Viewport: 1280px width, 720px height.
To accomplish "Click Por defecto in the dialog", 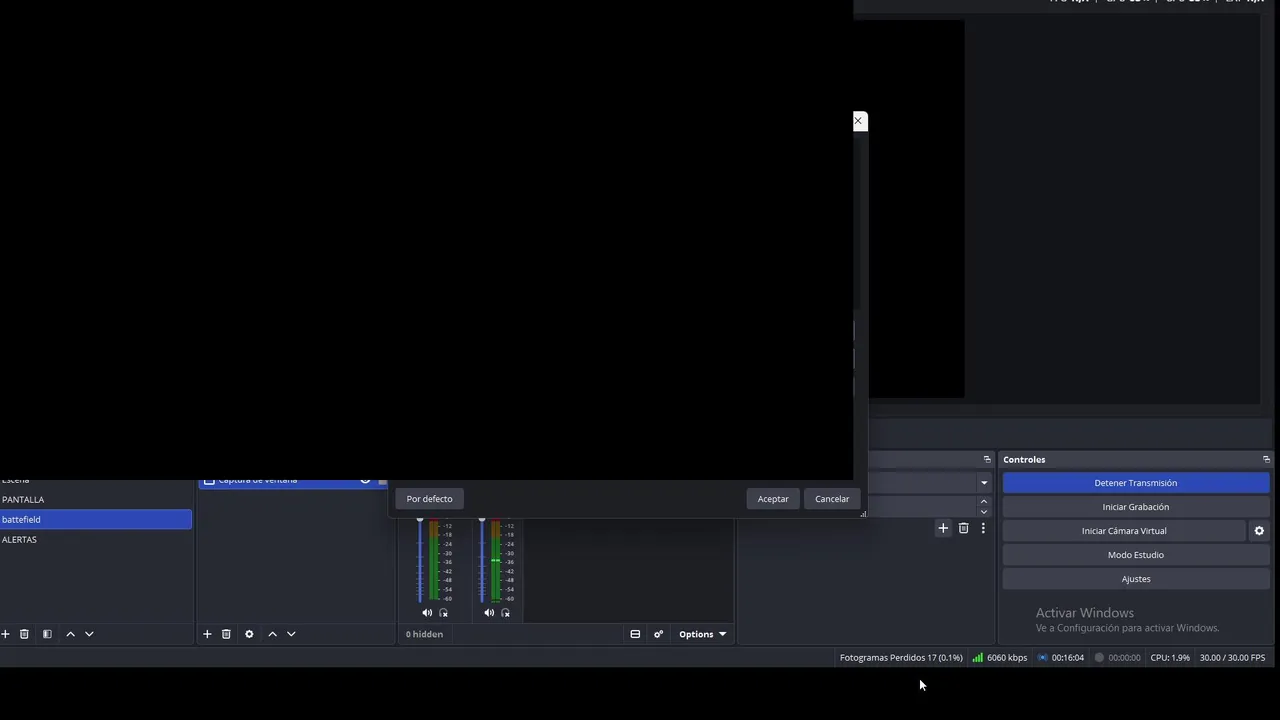I will 429,499.
